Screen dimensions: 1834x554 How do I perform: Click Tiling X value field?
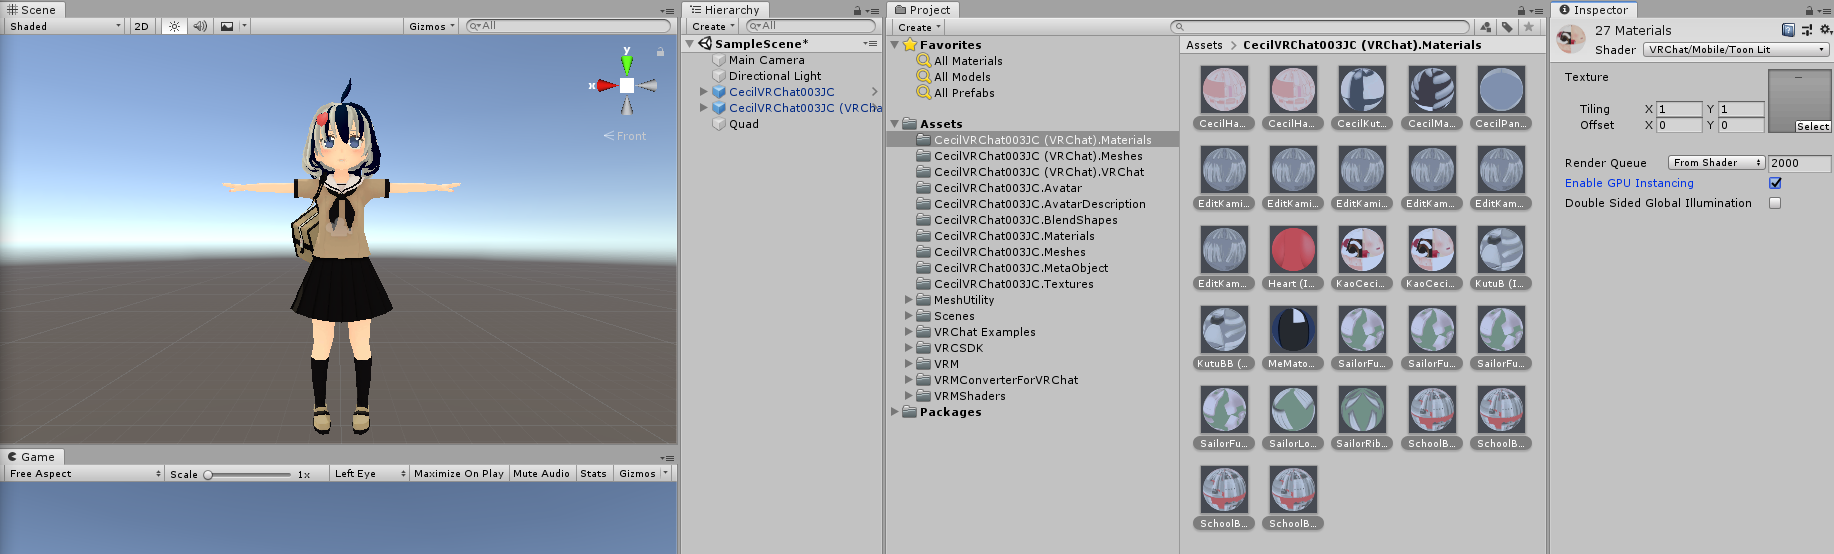1679,109
